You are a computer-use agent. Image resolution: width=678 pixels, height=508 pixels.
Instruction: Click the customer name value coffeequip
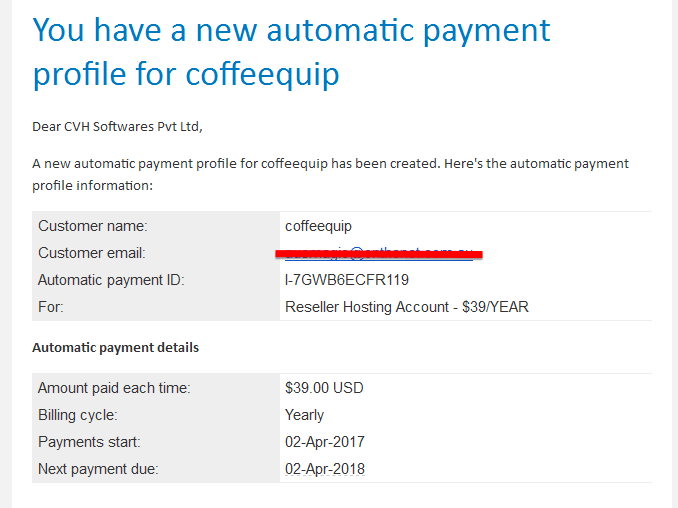coord(318,227)
